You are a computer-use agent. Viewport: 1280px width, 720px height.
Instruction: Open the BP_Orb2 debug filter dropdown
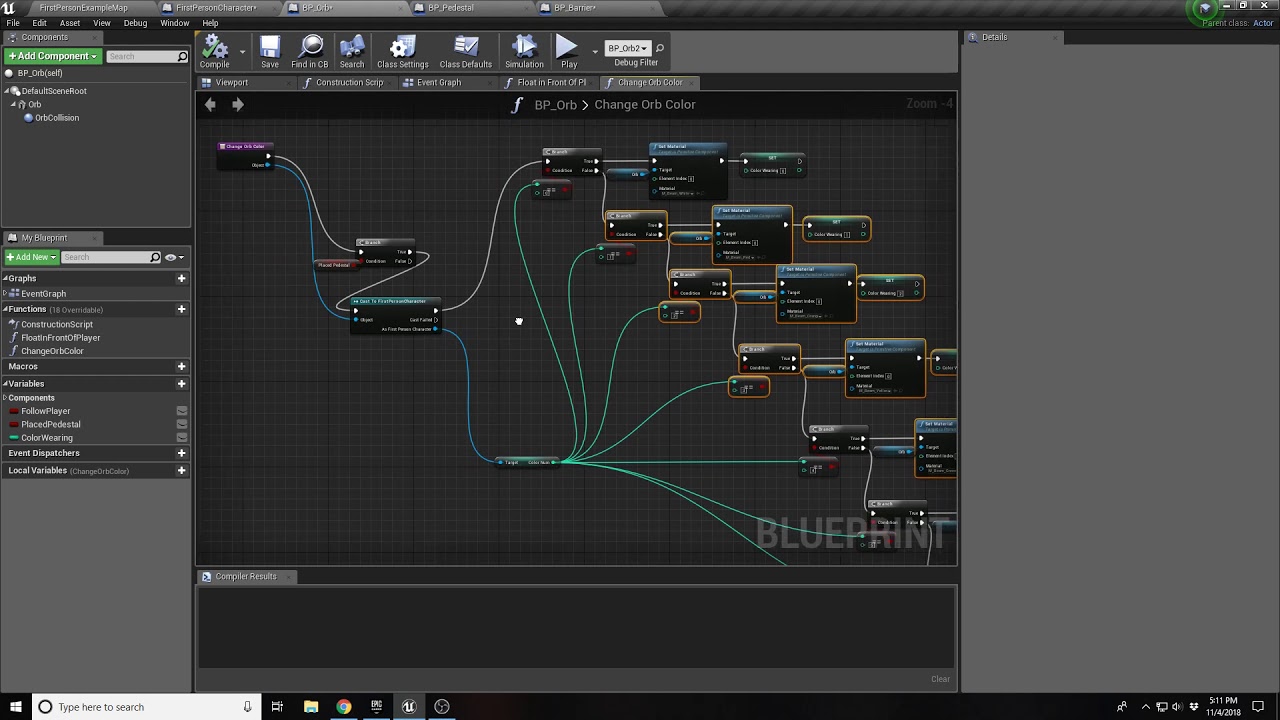point(627,48)
